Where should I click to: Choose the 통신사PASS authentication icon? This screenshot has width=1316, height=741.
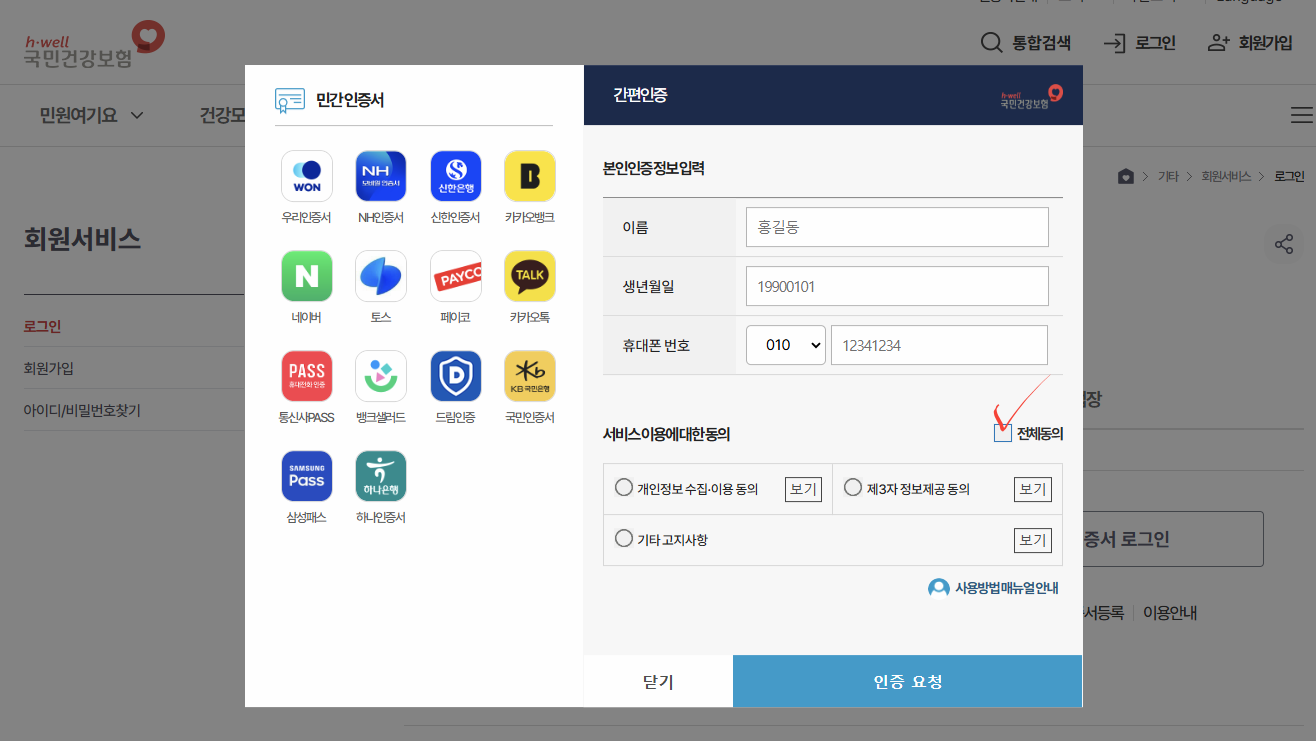tap(306, 376)
